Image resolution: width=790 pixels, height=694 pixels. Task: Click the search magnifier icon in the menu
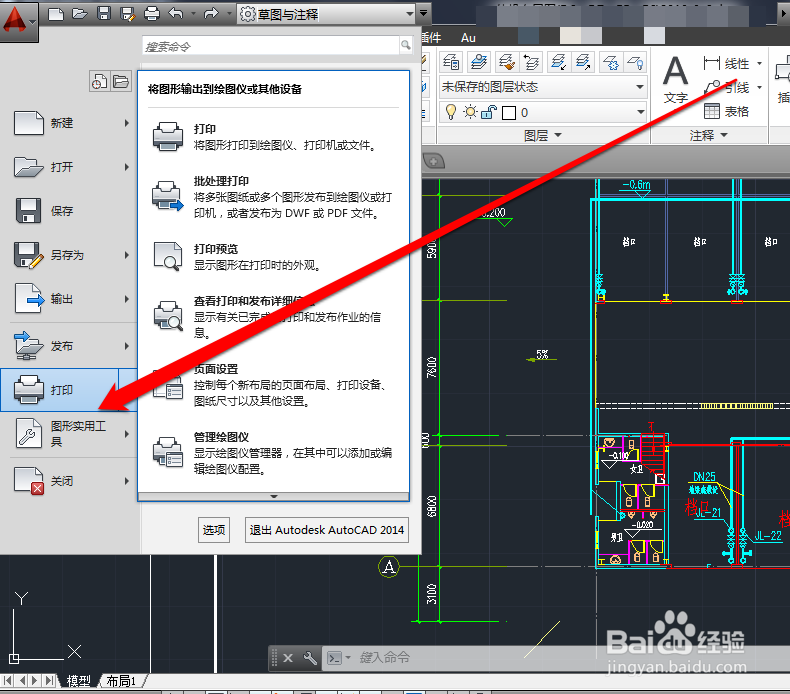tap(406, 46)
